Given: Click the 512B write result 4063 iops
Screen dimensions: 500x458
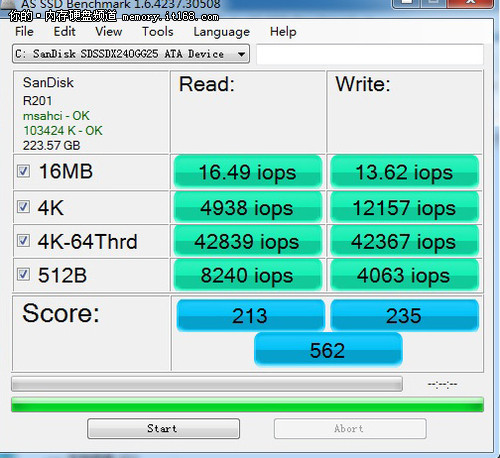Looking at the screenshot, I should pyautogui.click(x=404, y=275).
